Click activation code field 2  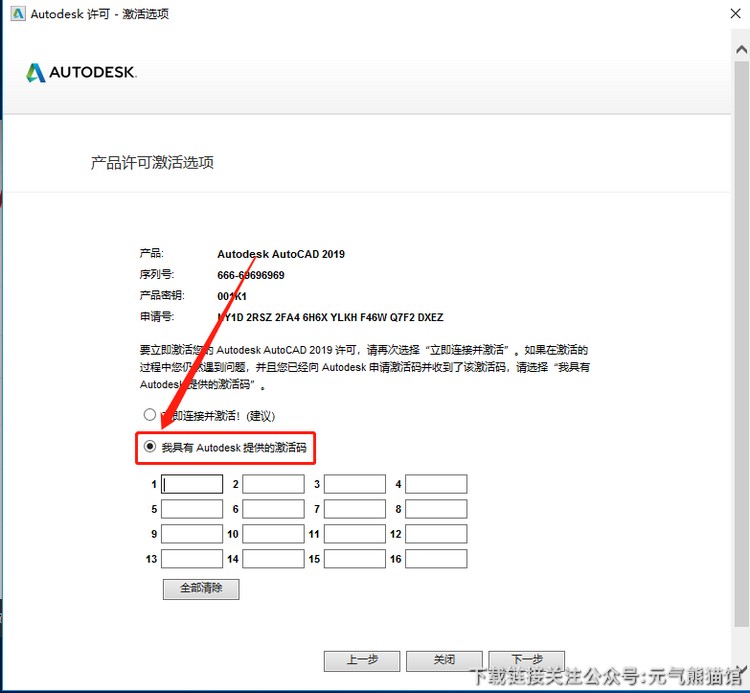[x=273, y=484]
